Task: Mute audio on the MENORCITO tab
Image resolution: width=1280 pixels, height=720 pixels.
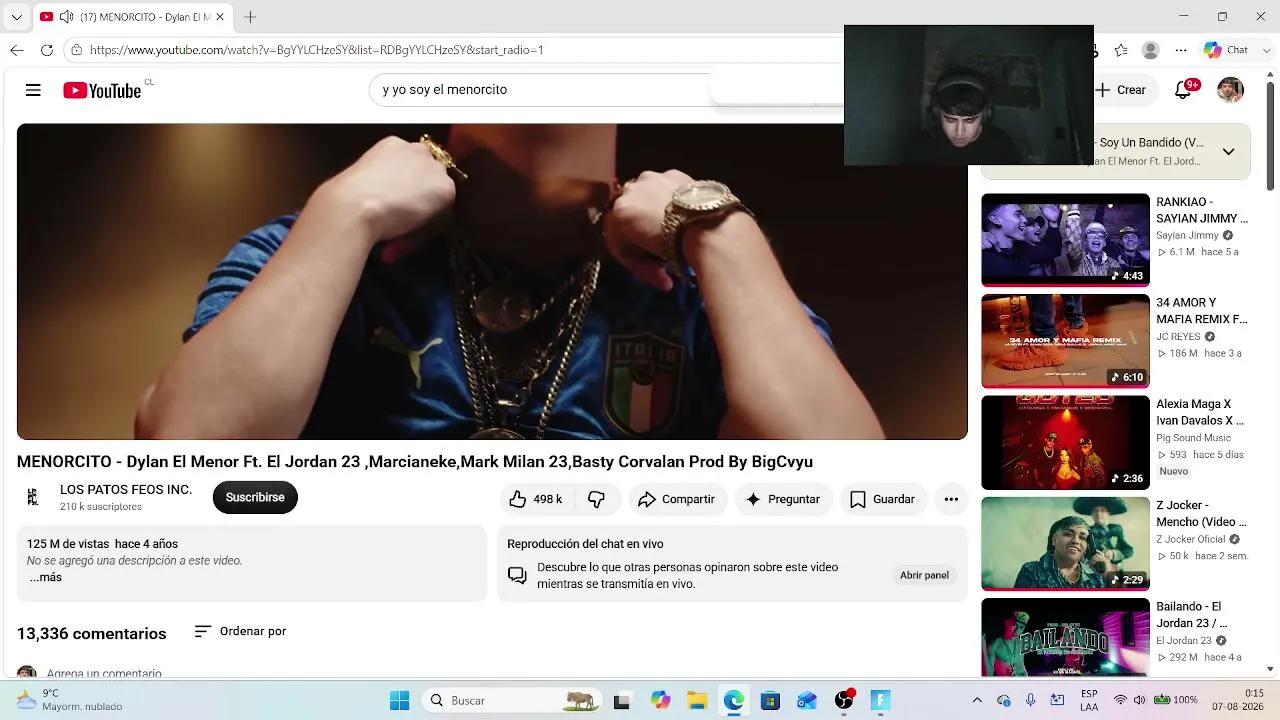Action: (66, 17)
